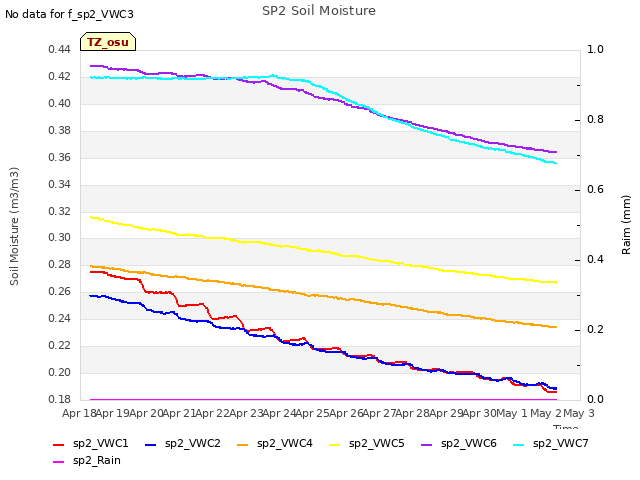640x480 pixels.
Task: Click the yellow sp2_VWC5 line in plot
Action: tap(322, 251)
